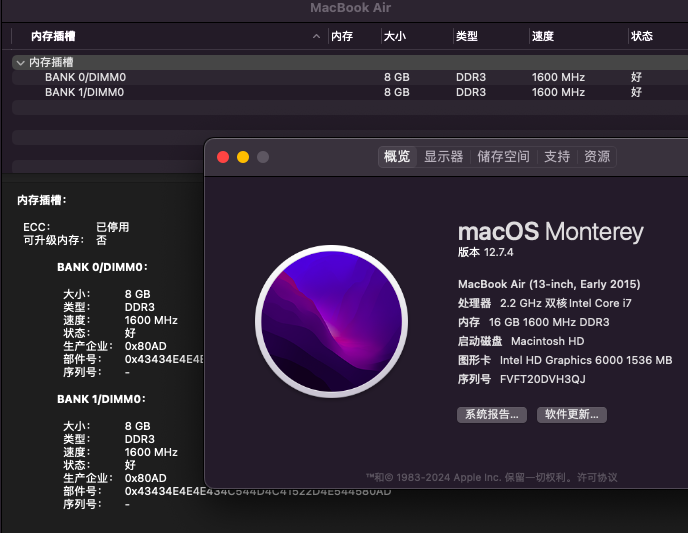
Task: Click BANK 1 部件号 hex value
Action: point(258,491)
